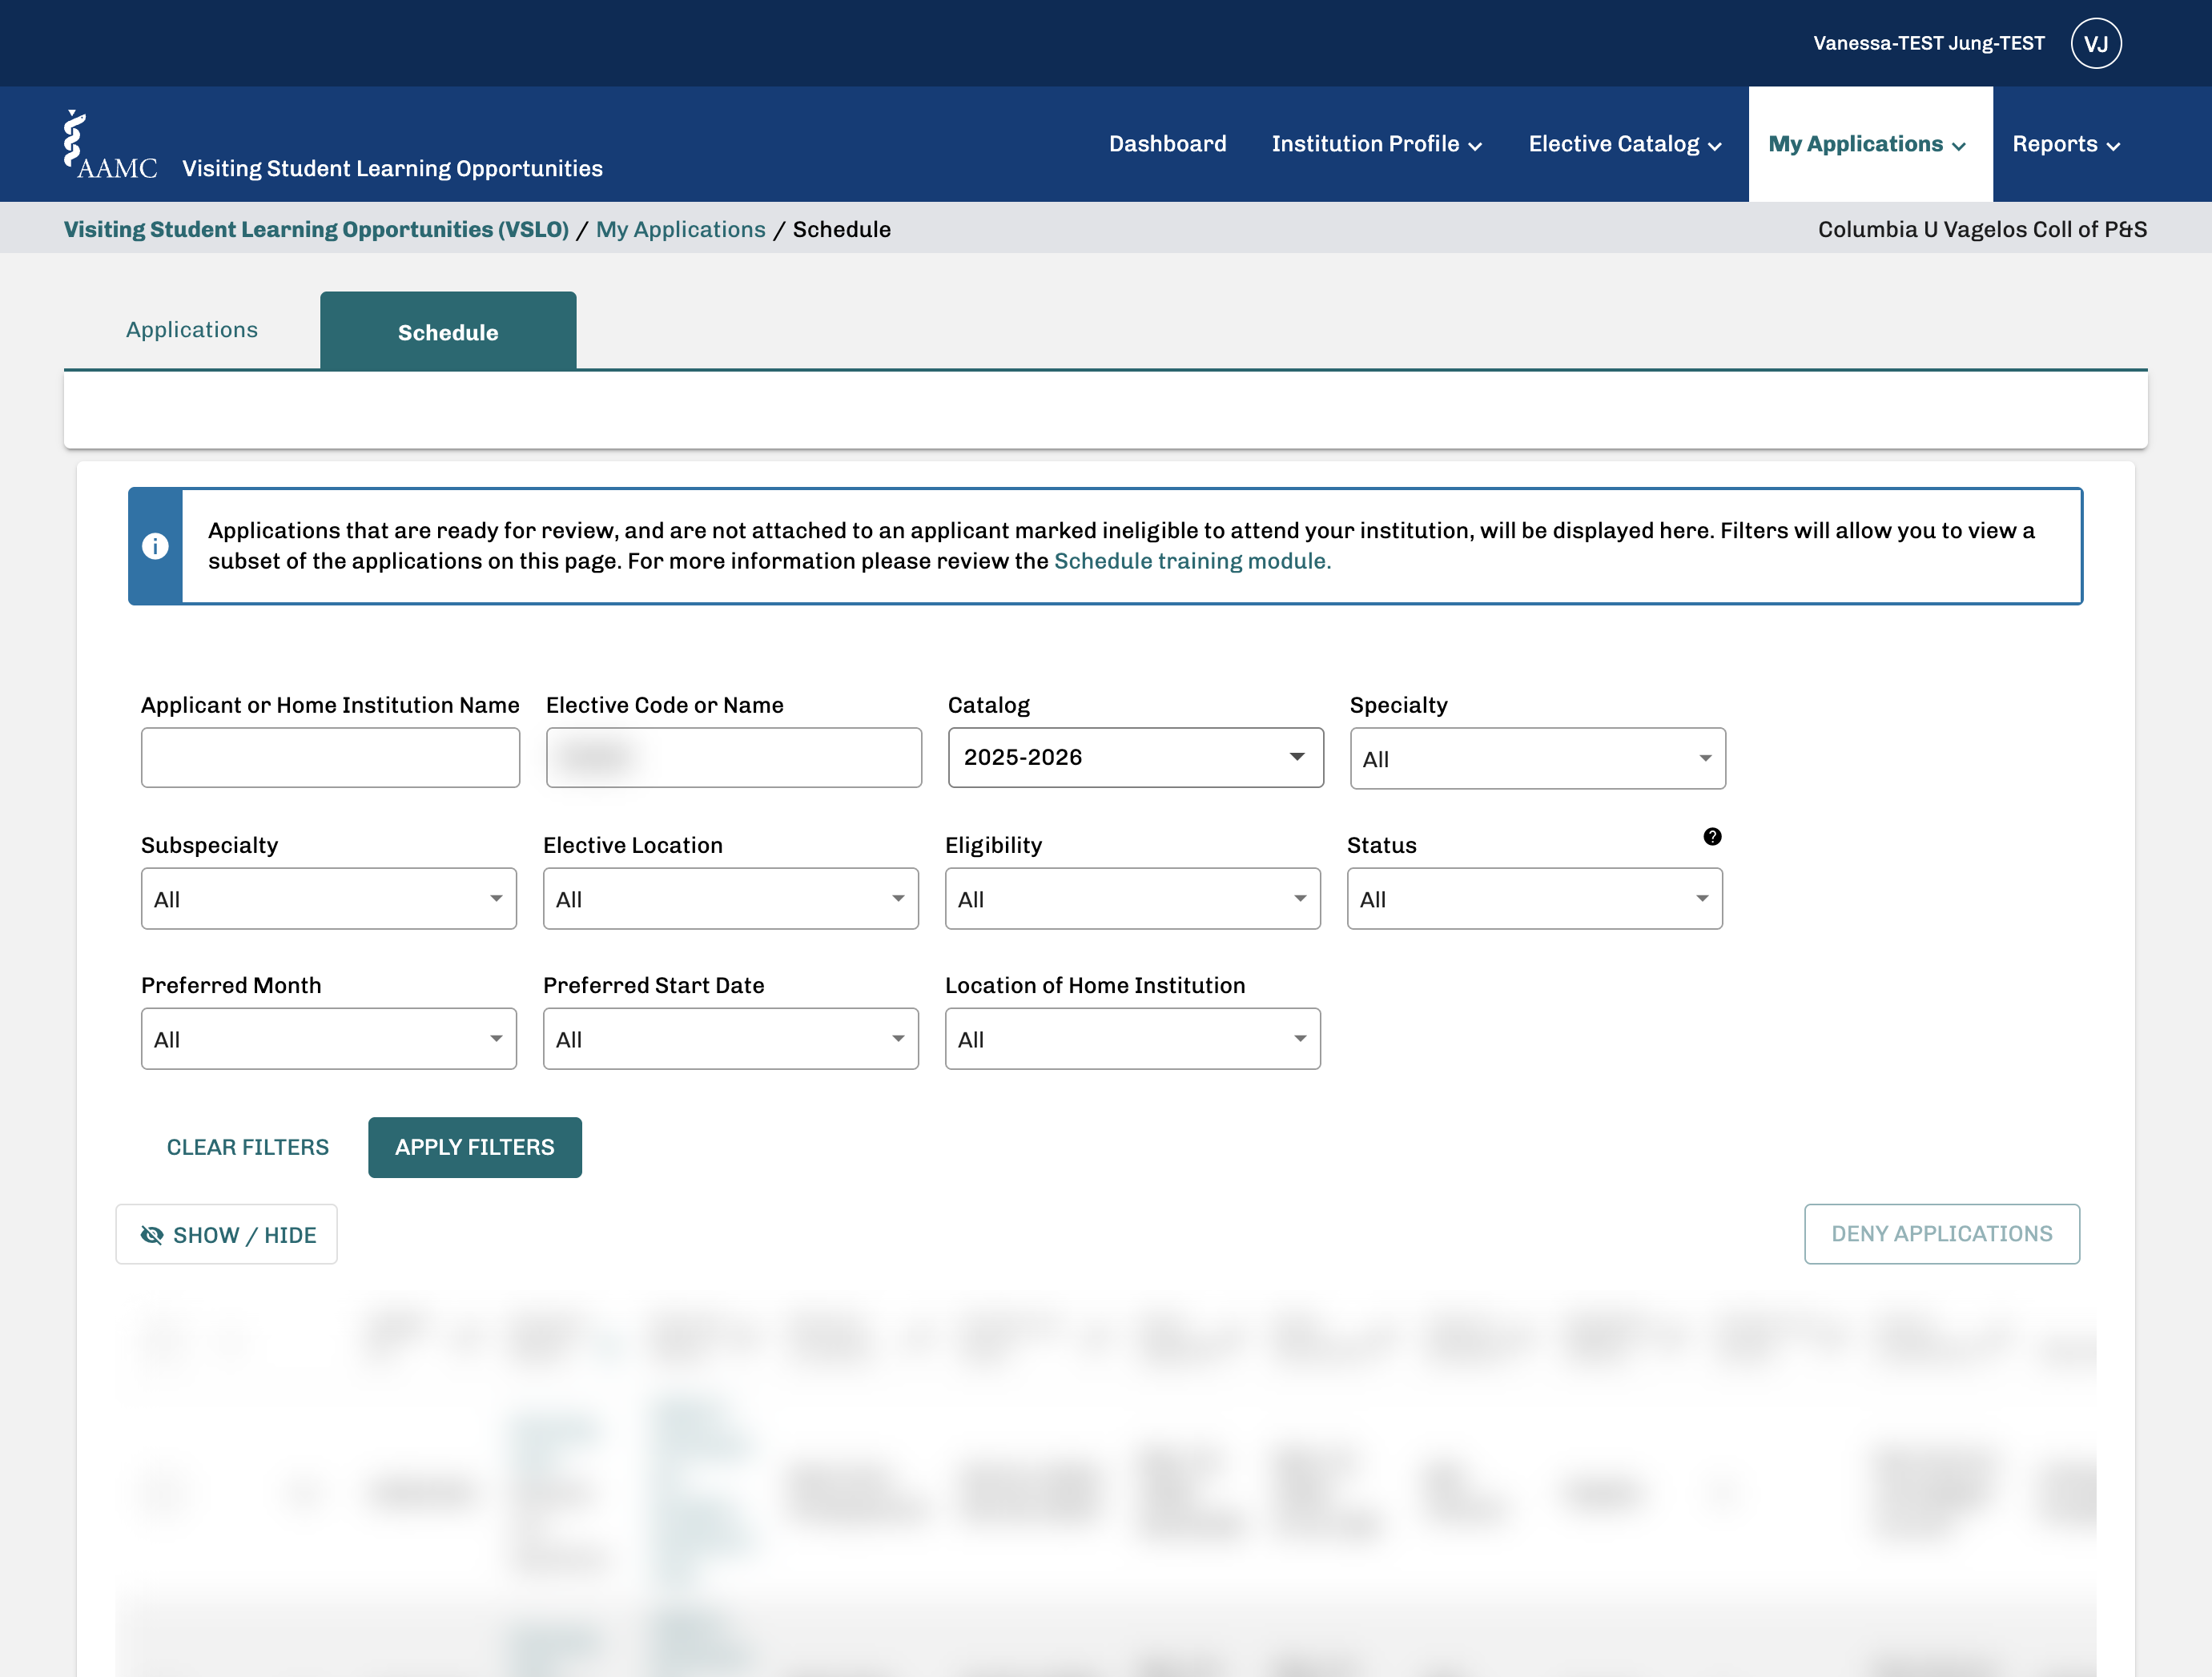This screenshot has height=1677, width=2212.
Task: Open the Dashboard menu item
Action: 1167,144
